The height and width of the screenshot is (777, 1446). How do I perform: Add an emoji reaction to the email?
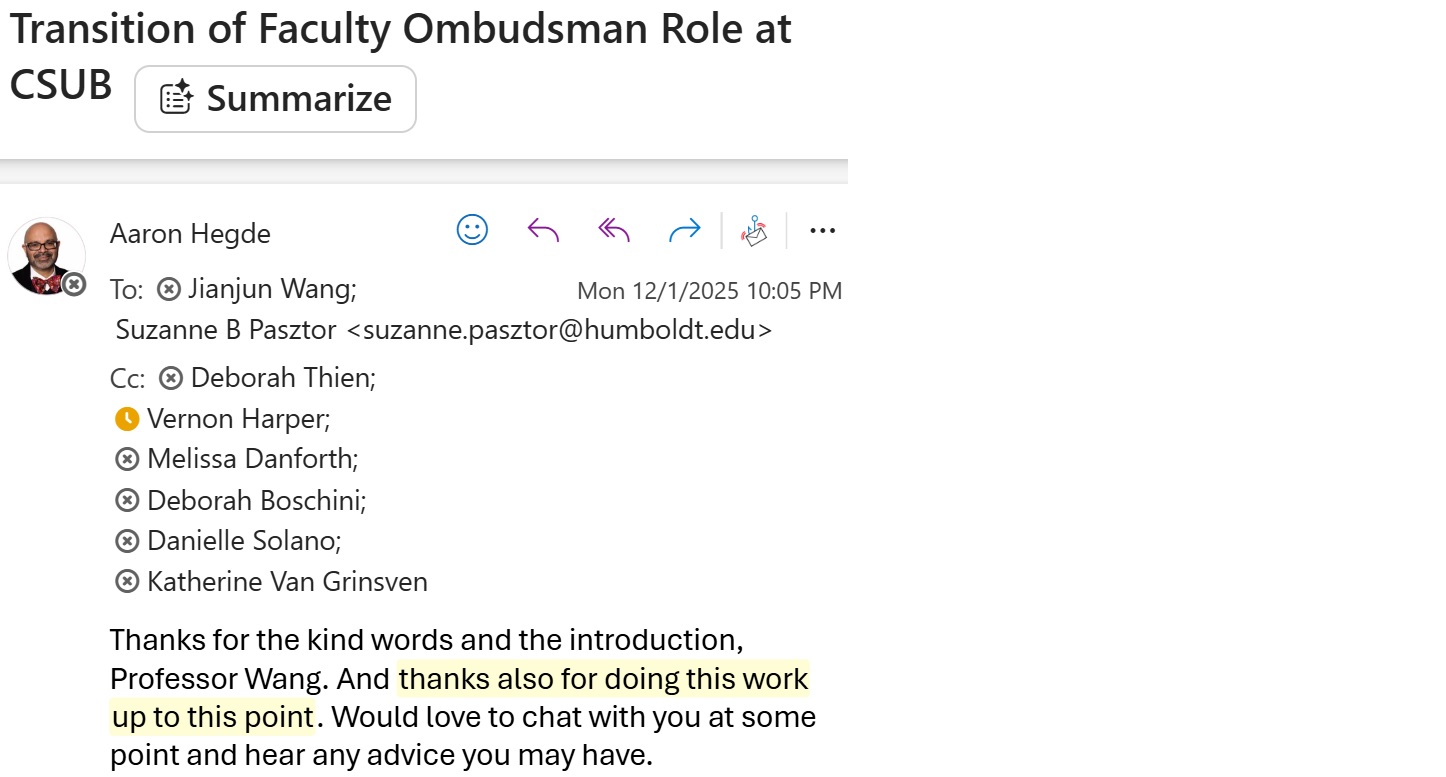click(x=472, y=230)
